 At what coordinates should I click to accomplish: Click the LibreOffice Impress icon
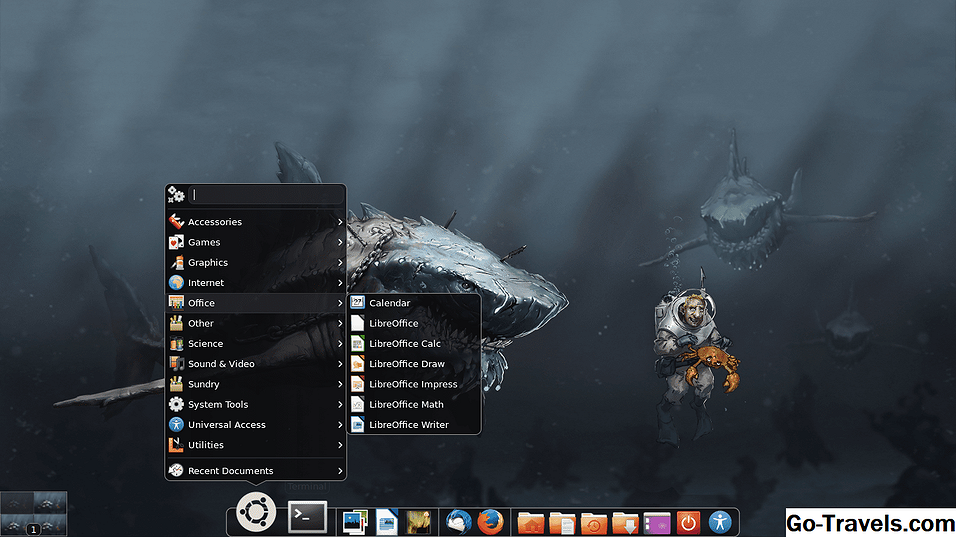point(357,383)
